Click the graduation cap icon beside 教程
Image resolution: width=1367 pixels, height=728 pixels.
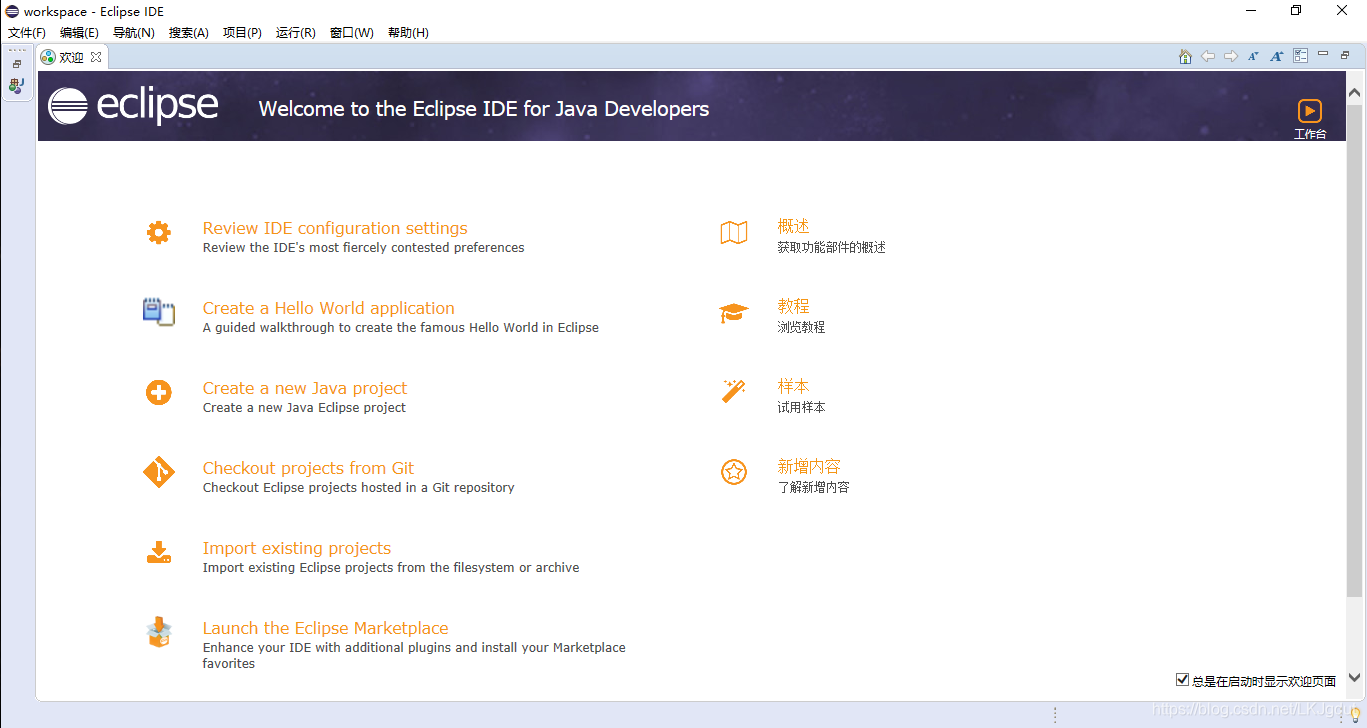click(734, 313)
